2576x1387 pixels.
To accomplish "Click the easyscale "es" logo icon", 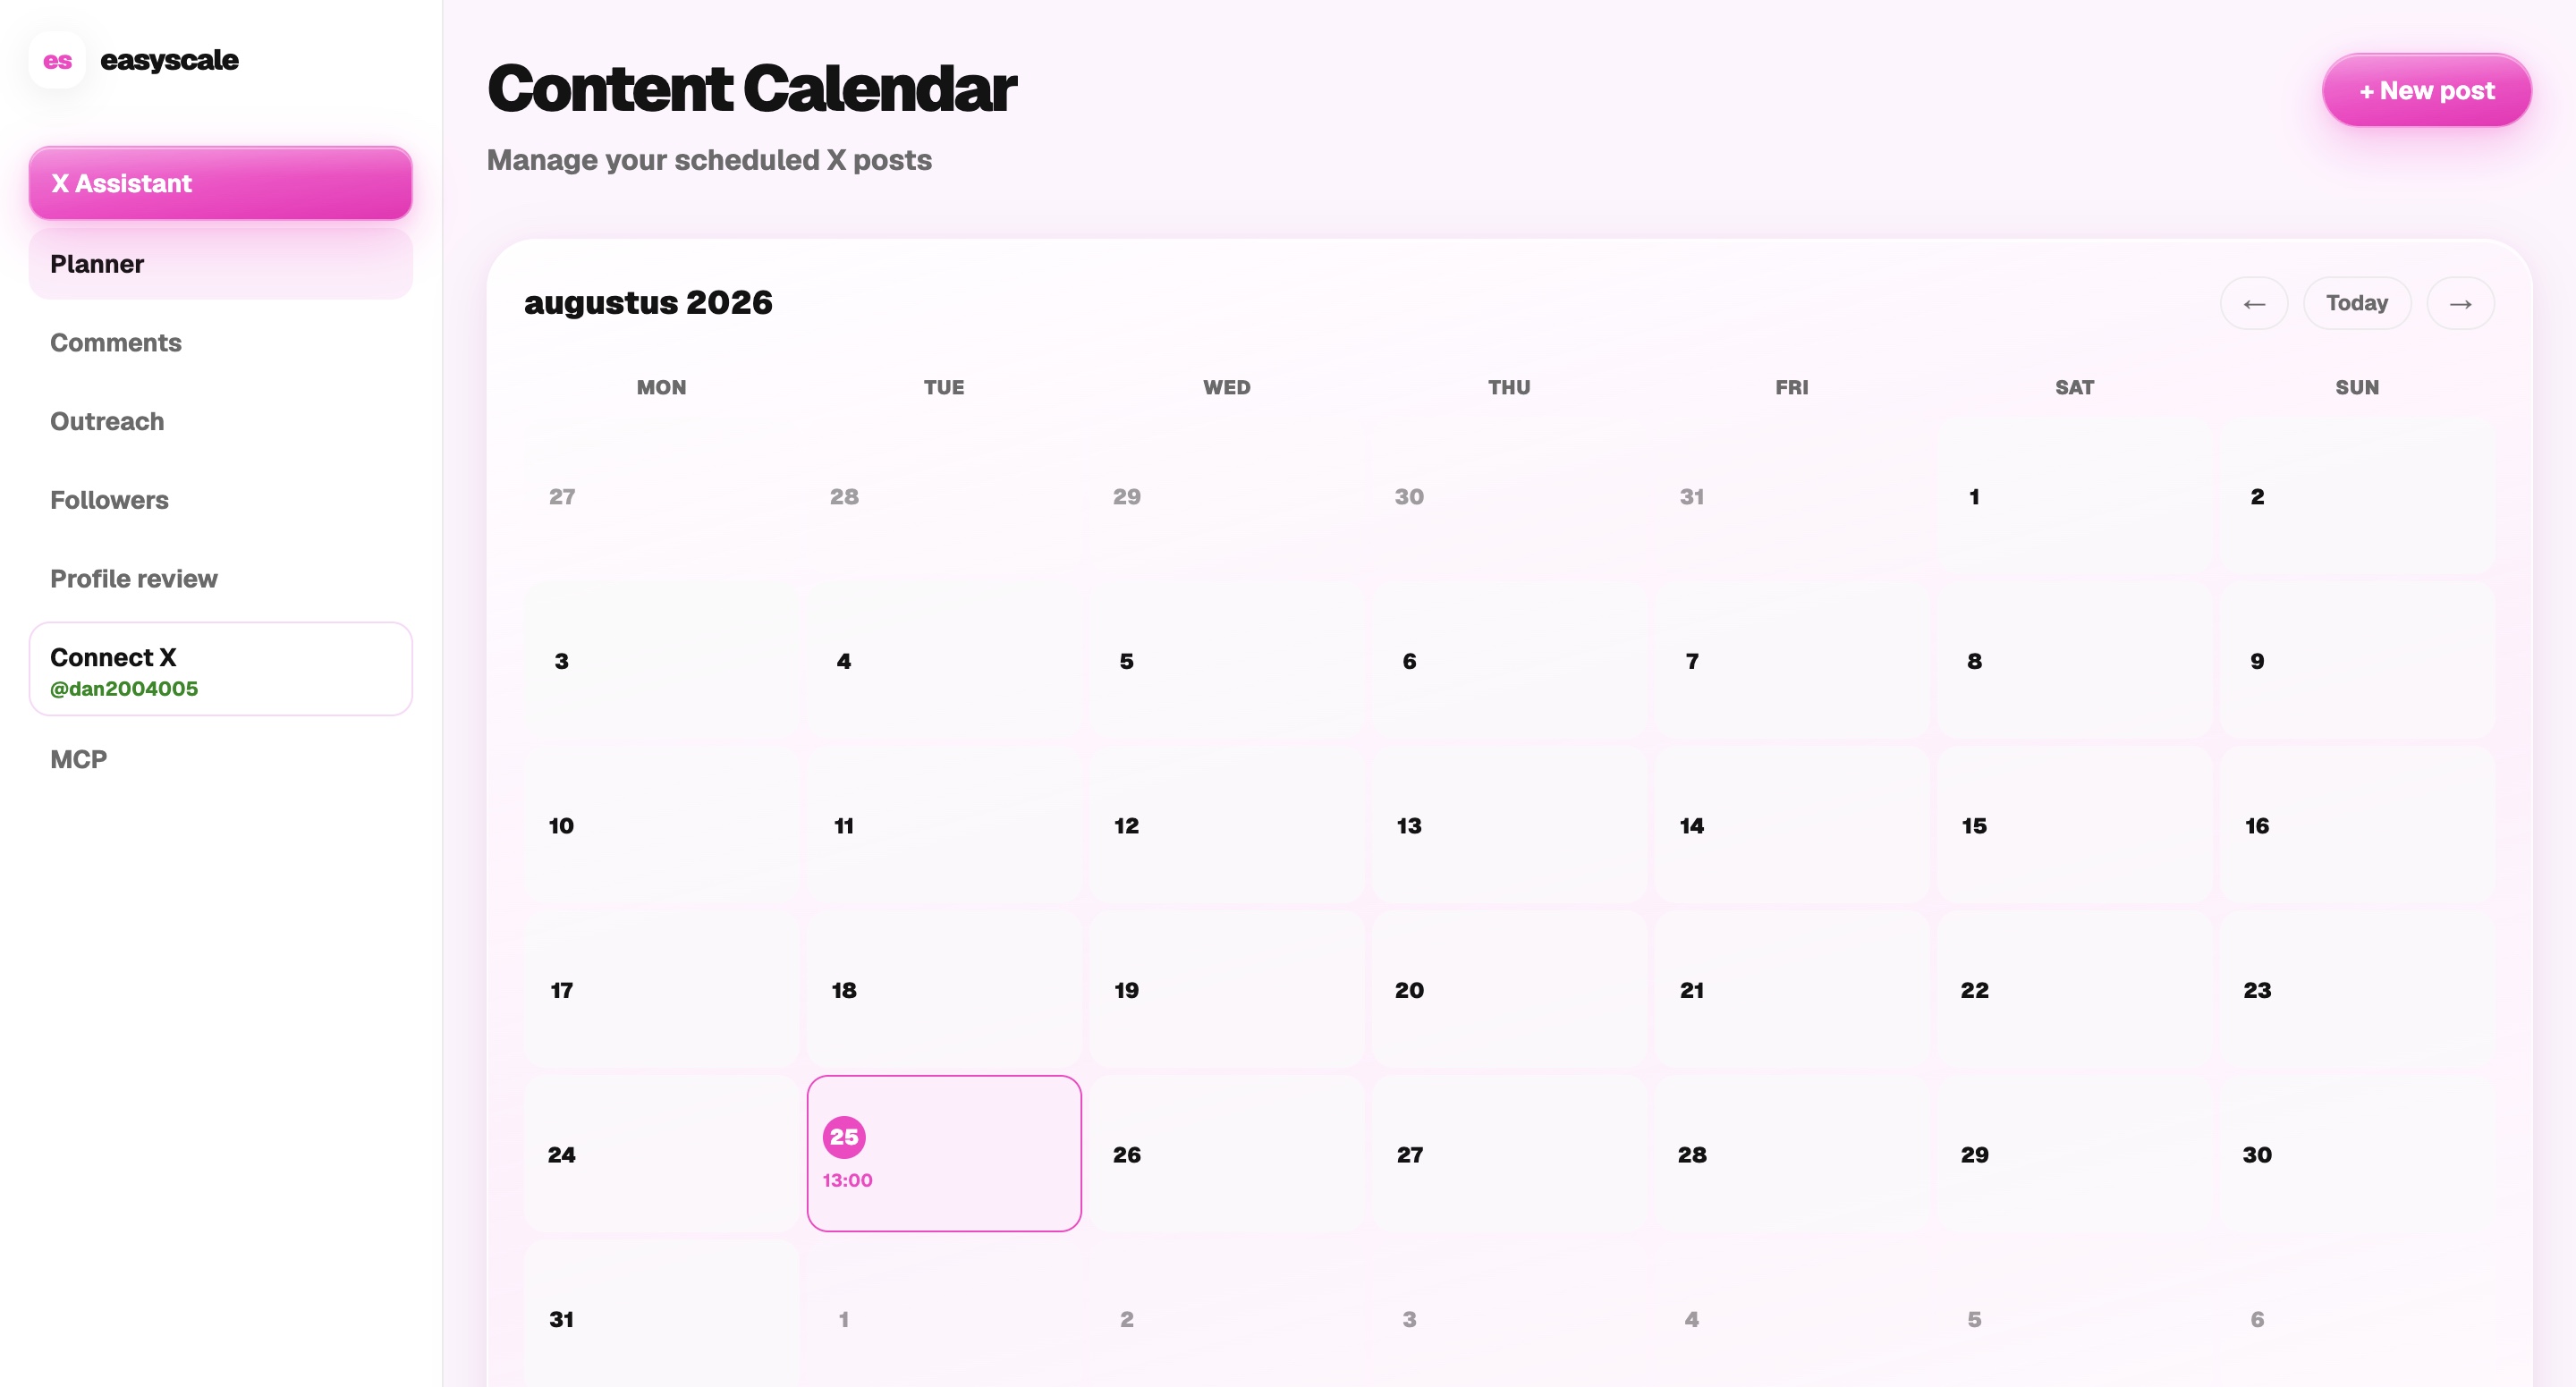I will (x=57, y=60).
